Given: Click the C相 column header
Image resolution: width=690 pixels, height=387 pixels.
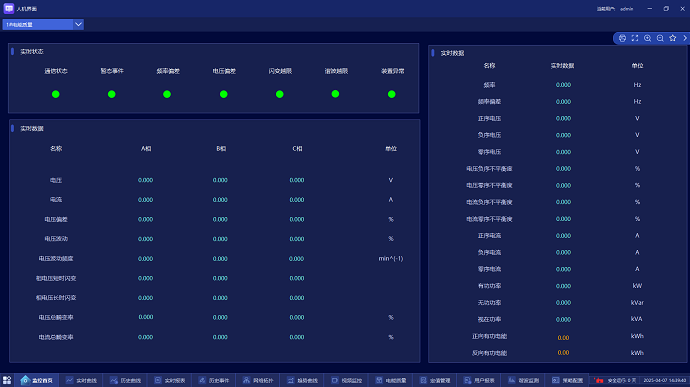Looking at the screenshot, I should click(297, 149).
